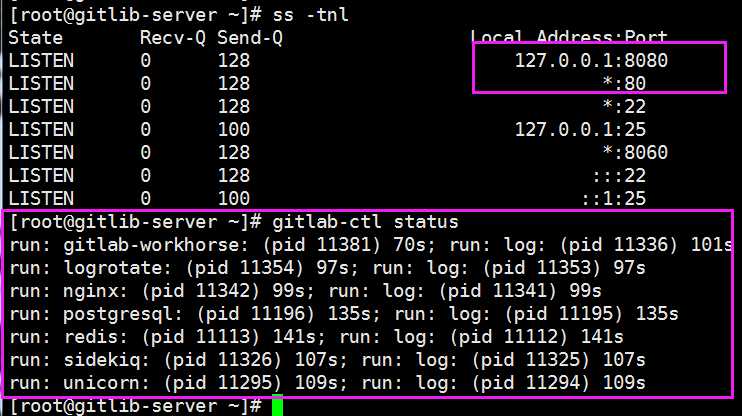Click Recv-Q '0' in the *:80 row
This screenshot has width=742, height=416.
(145, 83)
